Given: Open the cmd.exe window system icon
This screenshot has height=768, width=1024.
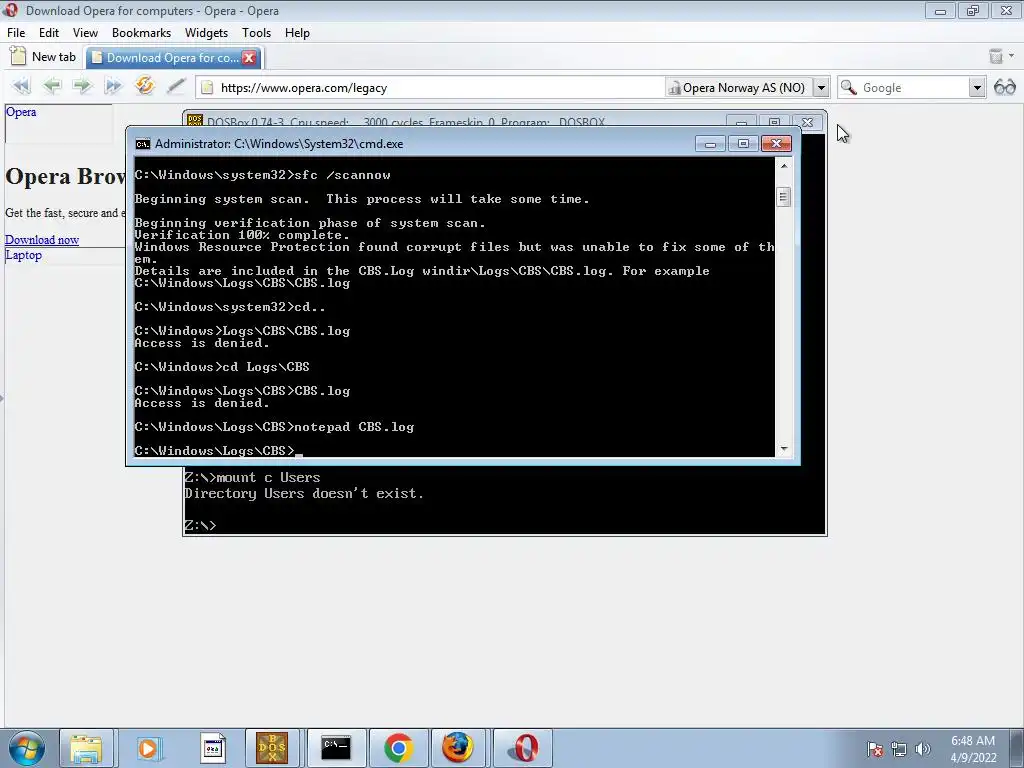Looking at the screenshot, I should point(142,144).
